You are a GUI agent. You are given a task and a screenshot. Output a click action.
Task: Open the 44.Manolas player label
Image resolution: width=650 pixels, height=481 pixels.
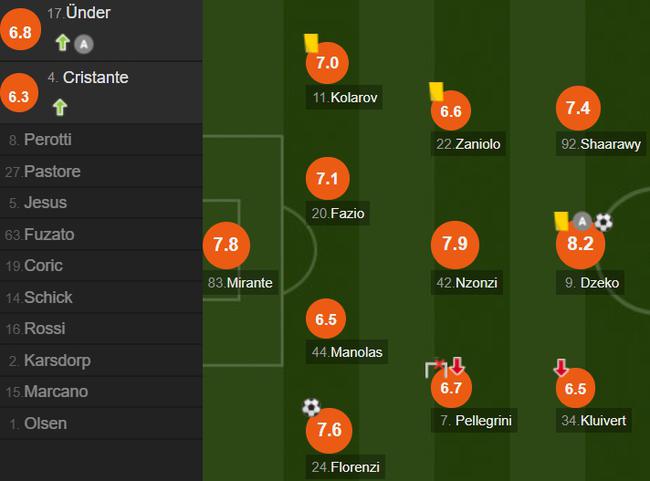click(347, 352)
